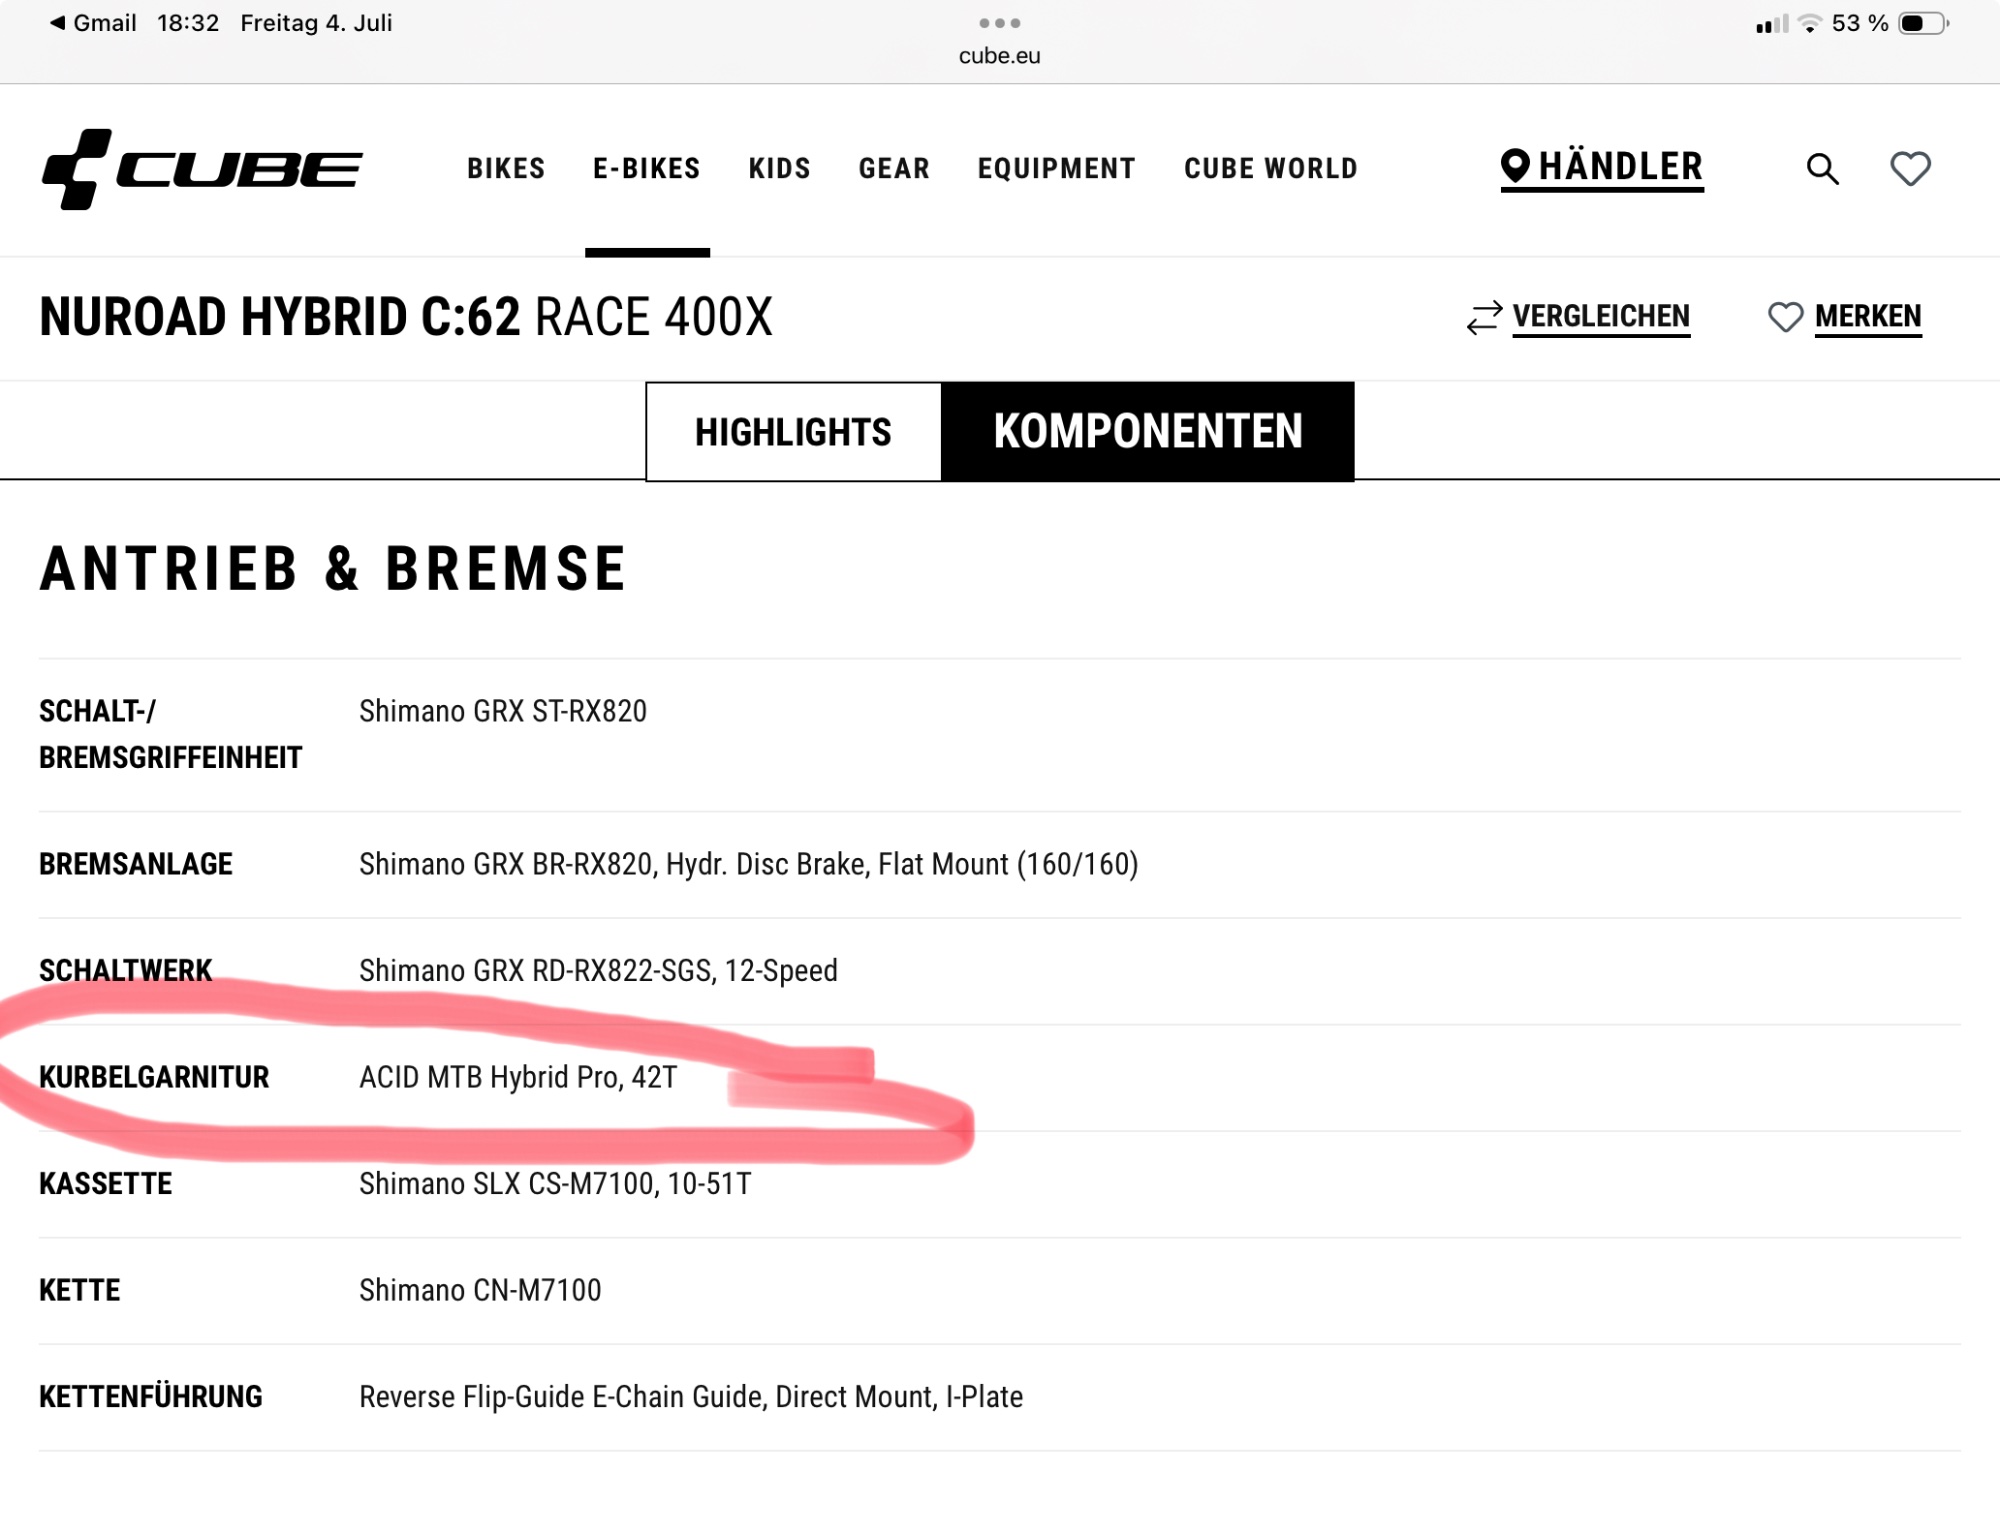Viewport: 2000px width, 1534px height.
Task: Expand the EQUIPMENT navigation menu
Action: pos(1057,168)
